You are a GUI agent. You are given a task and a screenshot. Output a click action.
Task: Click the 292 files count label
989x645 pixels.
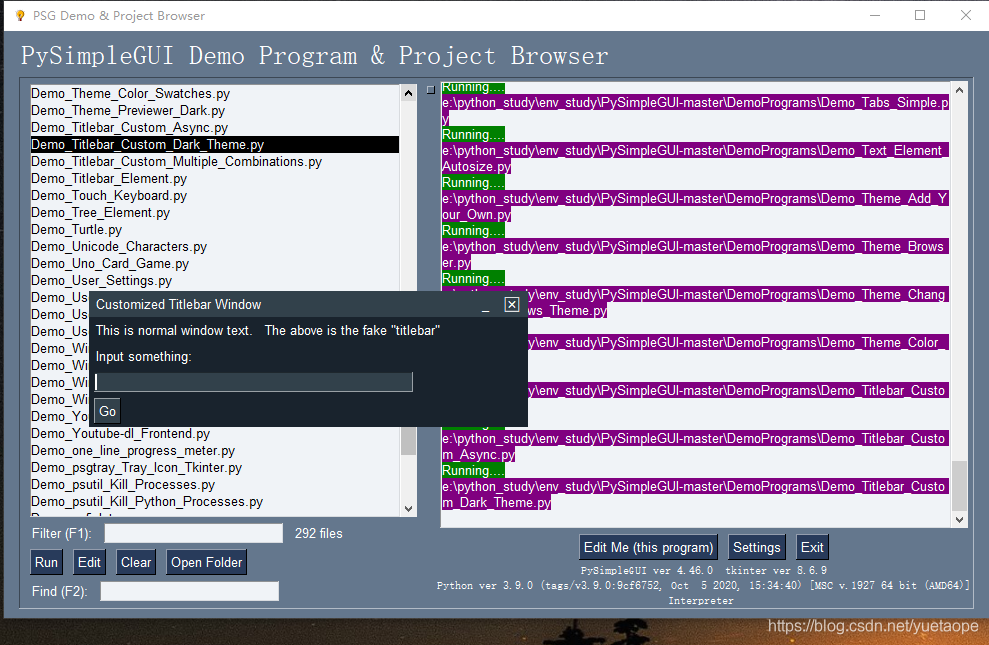[x=319, y=533]
